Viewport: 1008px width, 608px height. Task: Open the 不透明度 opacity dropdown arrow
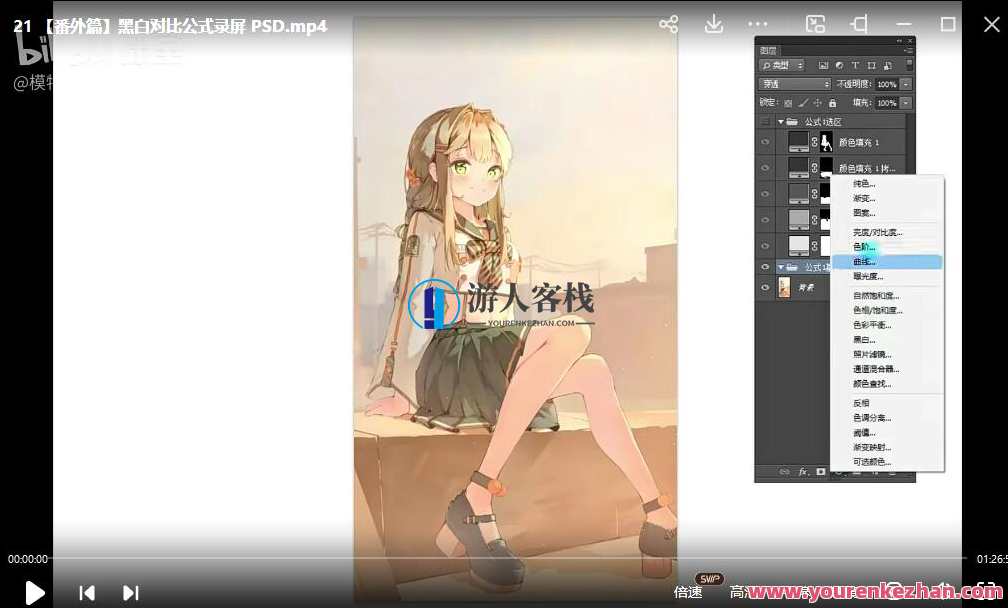[905, 84]
